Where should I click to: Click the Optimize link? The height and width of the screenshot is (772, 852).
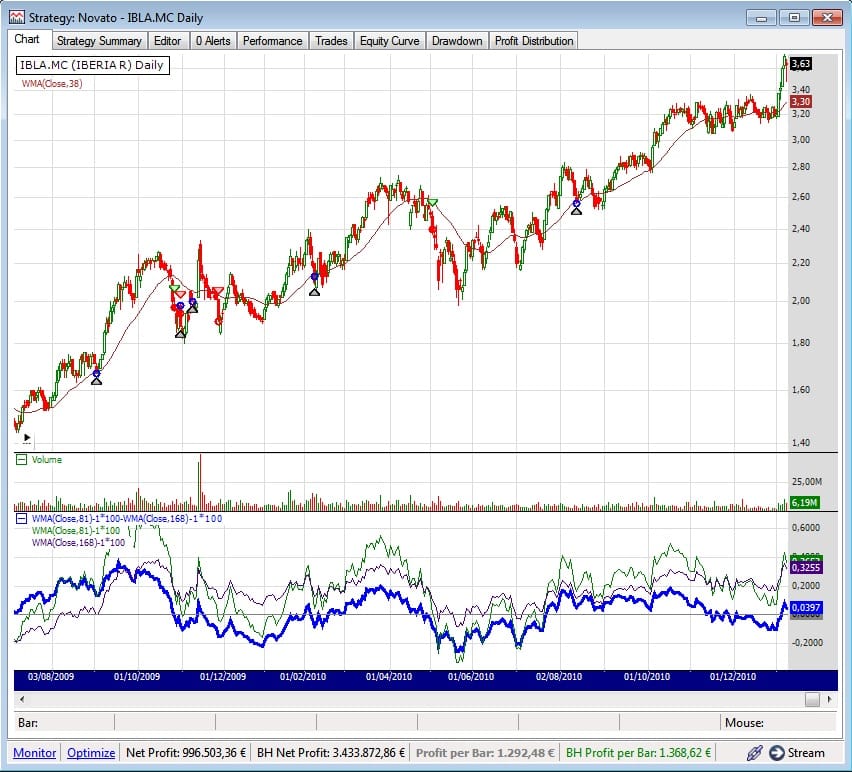91,753
